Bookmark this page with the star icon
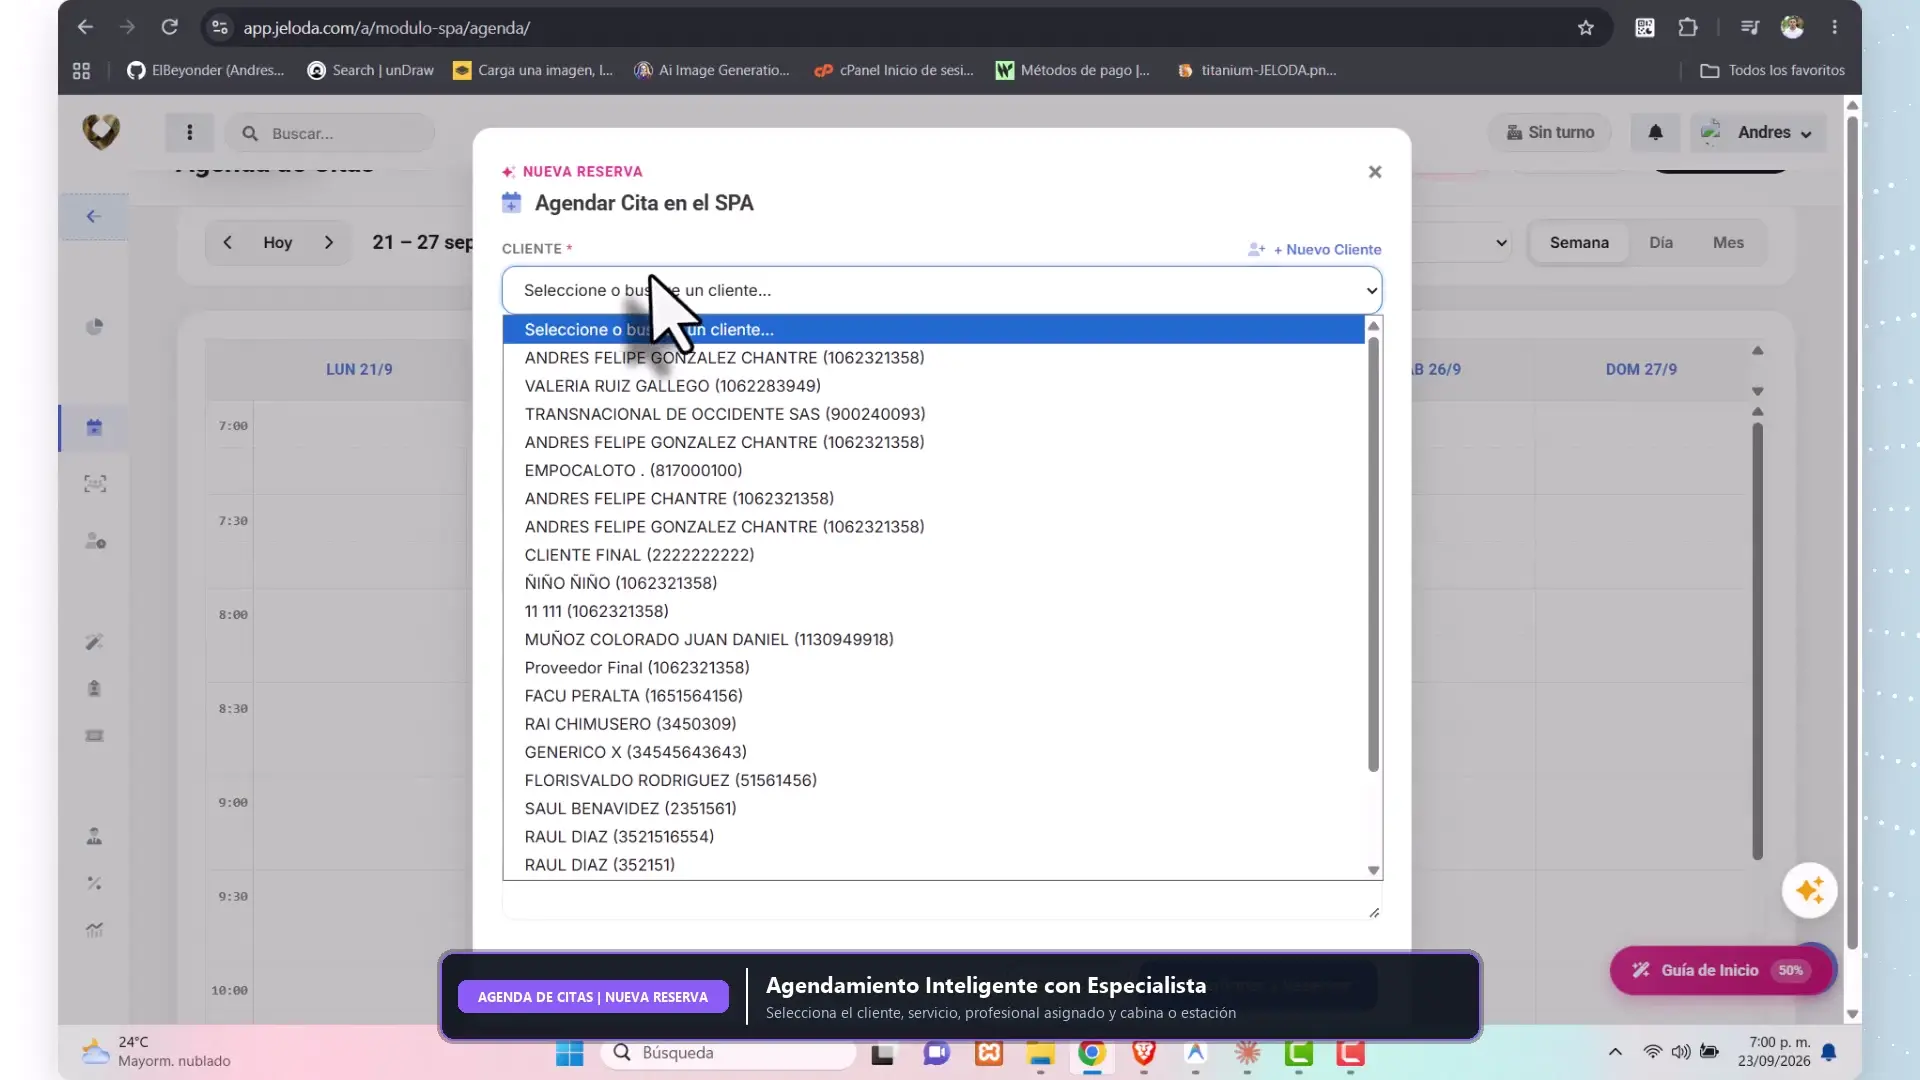This screenshot has width=1920, height=1080. point(1585,28)
